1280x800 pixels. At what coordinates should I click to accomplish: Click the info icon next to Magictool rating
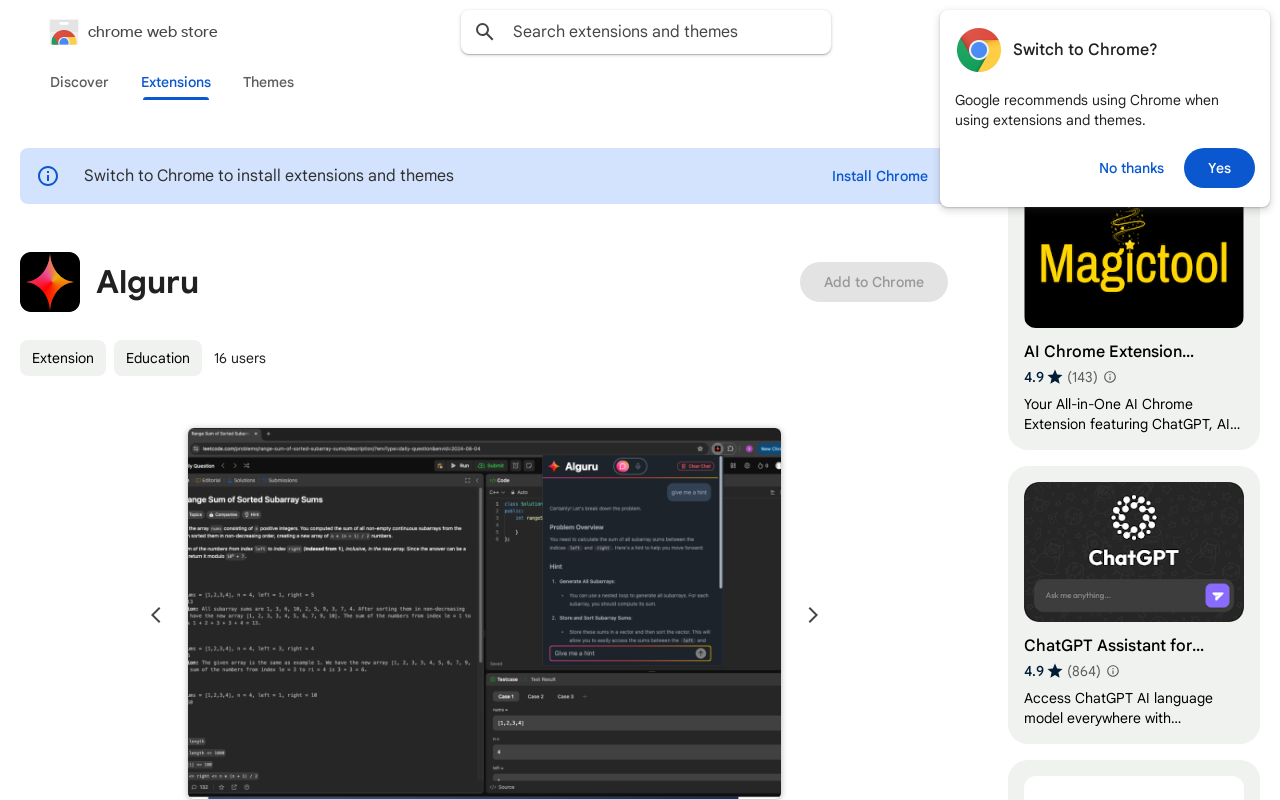point(1110,377)
